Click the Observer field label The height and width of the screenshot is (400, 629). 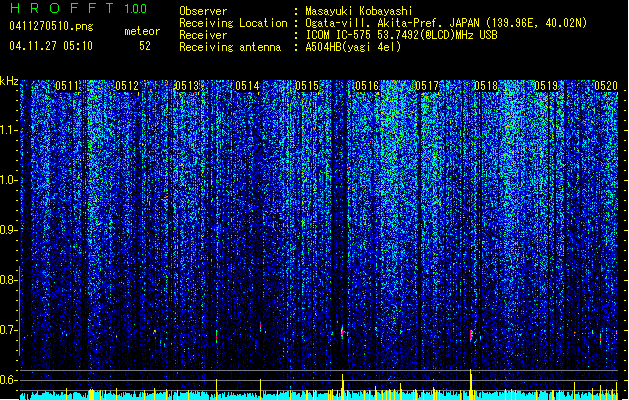pyautogui.click(x=203, y=11)
